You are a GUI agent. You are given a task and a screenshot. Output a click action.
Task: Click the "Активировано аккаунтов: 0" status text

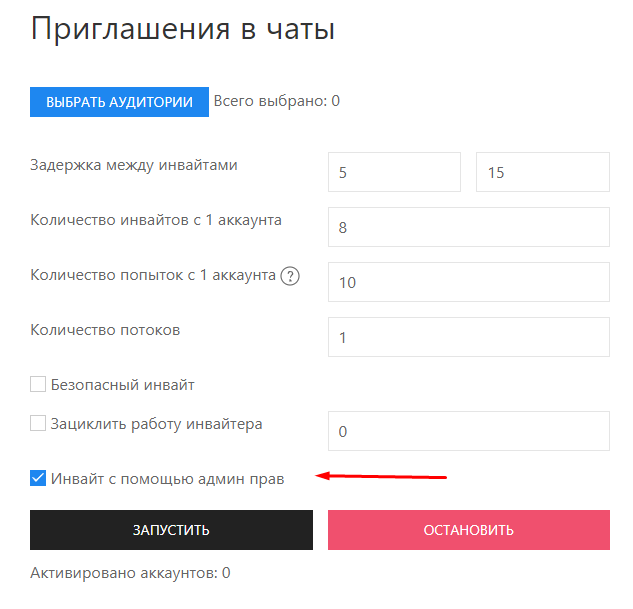[x=131, y=573]
